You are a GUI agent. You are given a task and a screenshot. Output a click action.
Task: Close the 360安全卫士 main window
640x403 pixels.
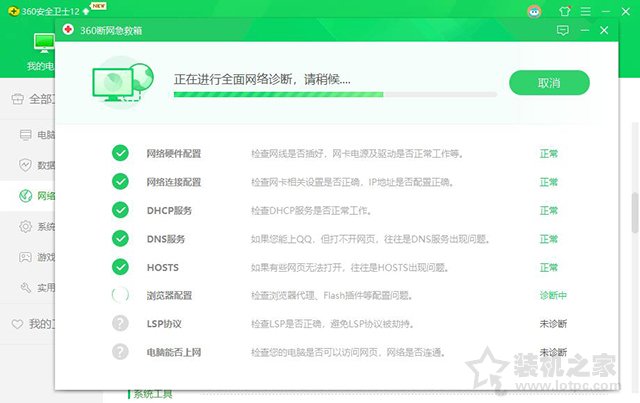626,11
